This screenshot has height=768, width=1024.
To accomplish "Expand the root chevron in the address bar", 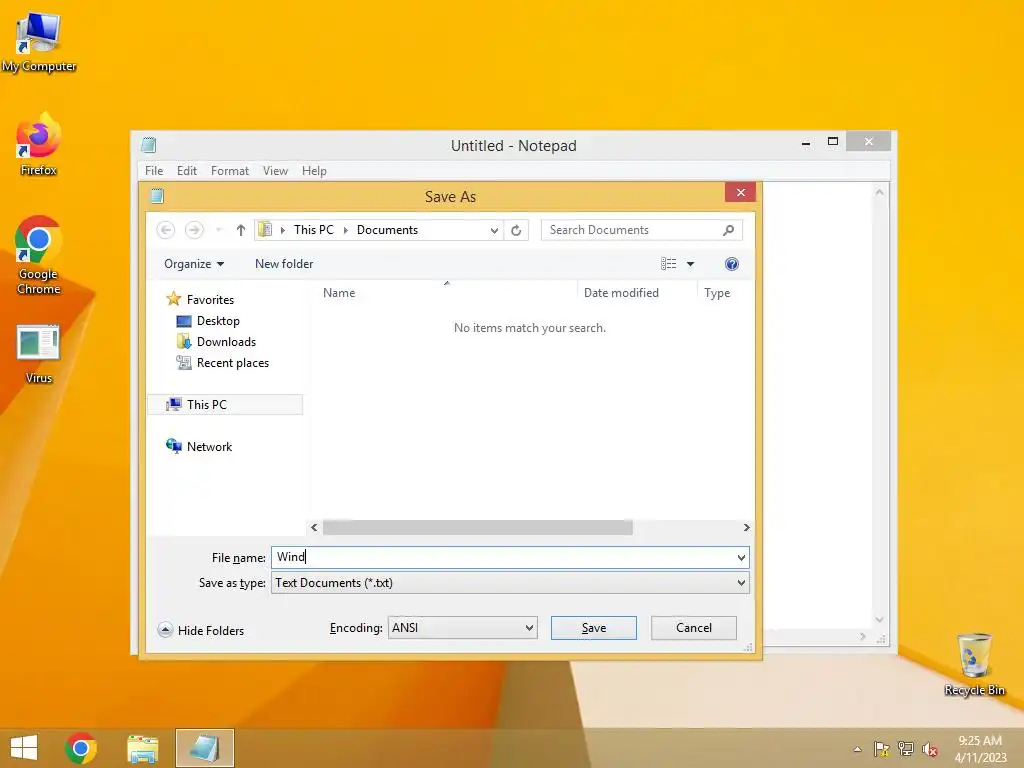I will click(x=283, y=230).
